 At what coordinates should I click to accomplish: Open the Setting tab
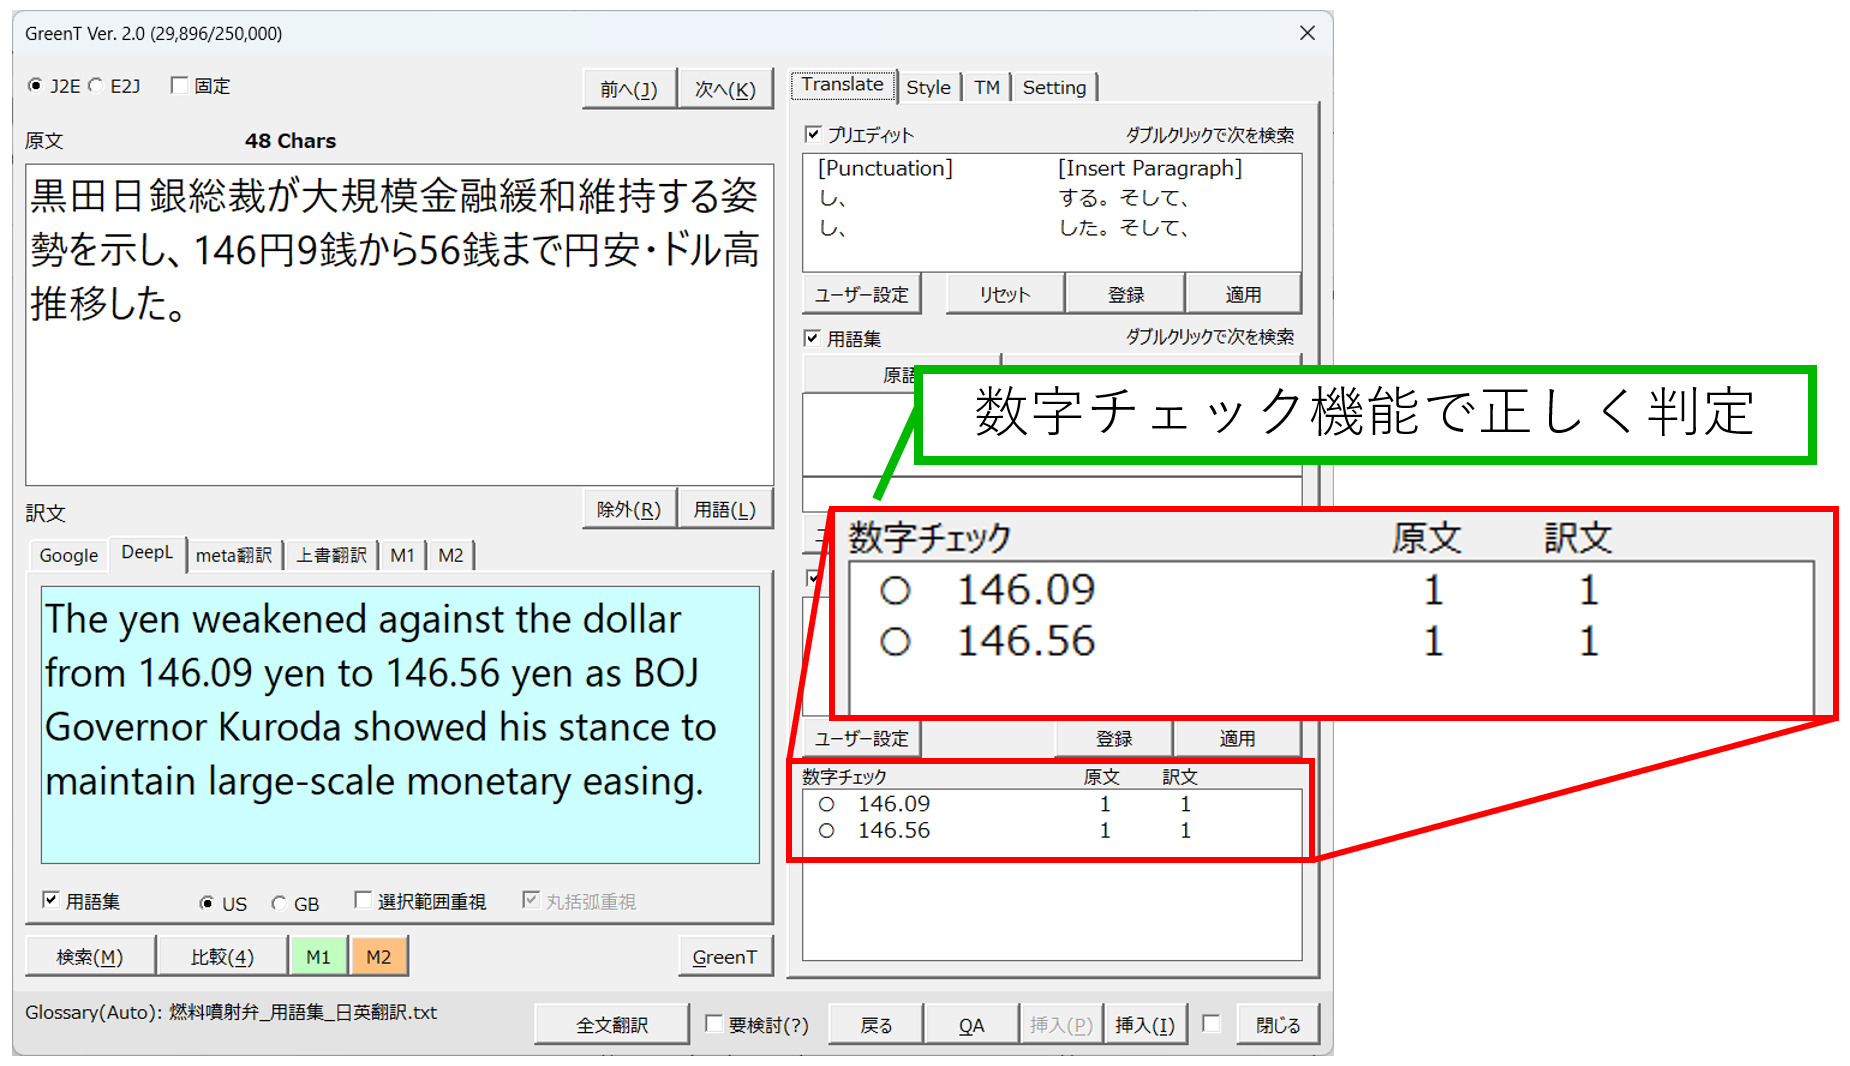tap(1053, 88)
